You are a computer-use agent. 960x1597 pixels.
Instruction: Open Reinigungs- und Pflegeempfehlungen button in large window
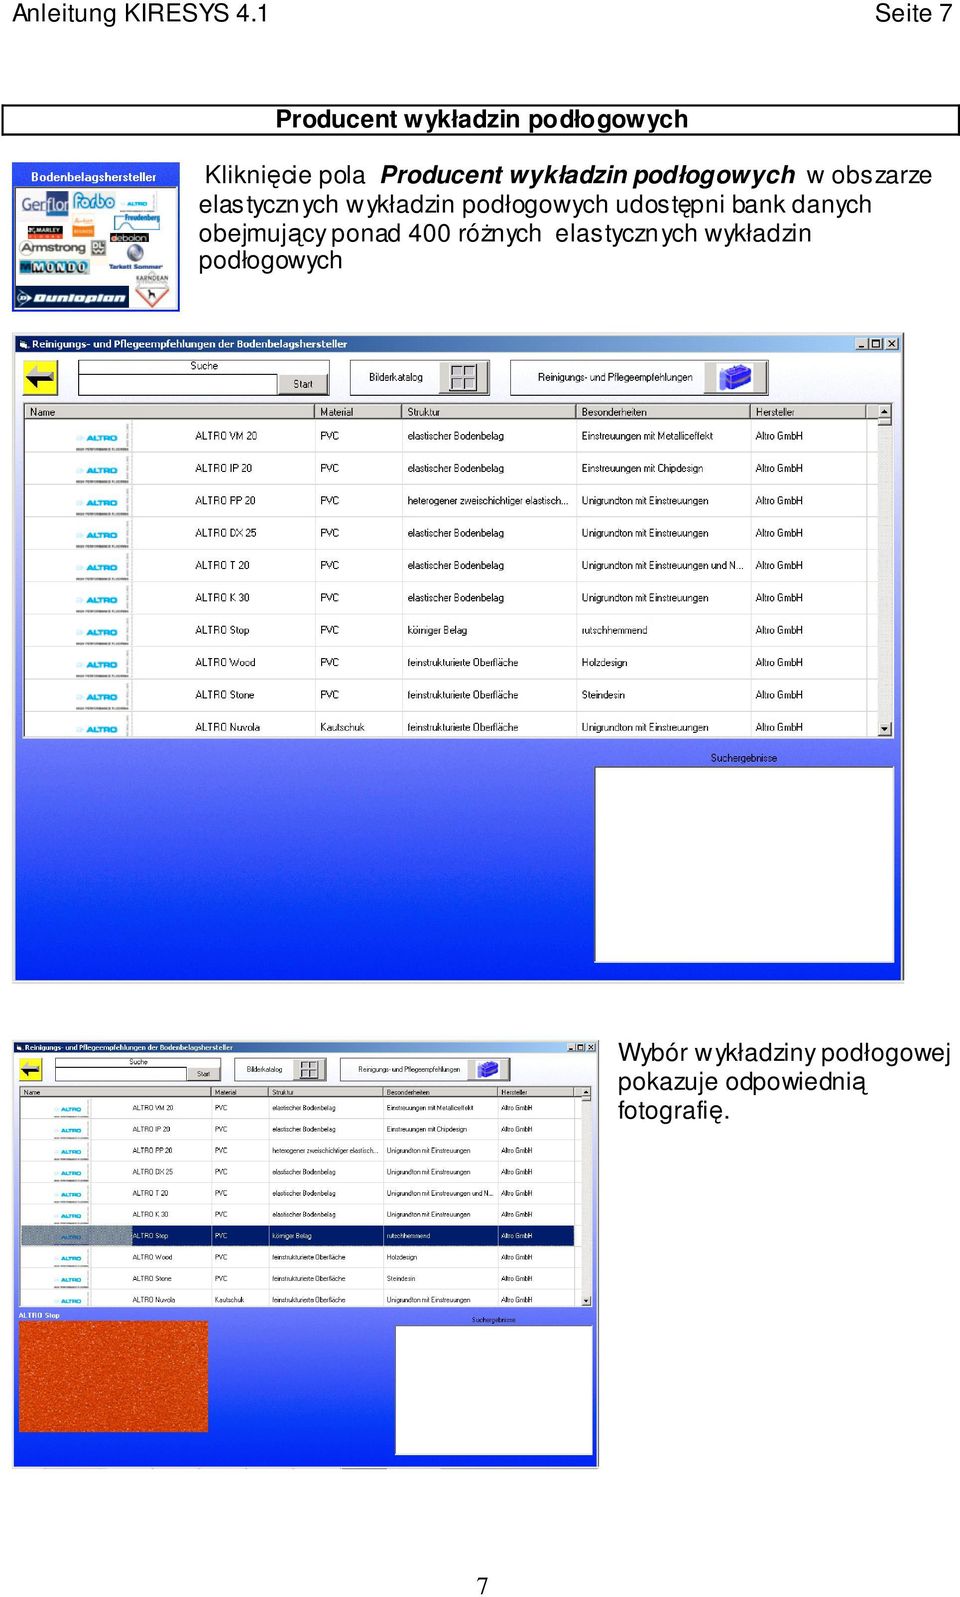point(639,377)
